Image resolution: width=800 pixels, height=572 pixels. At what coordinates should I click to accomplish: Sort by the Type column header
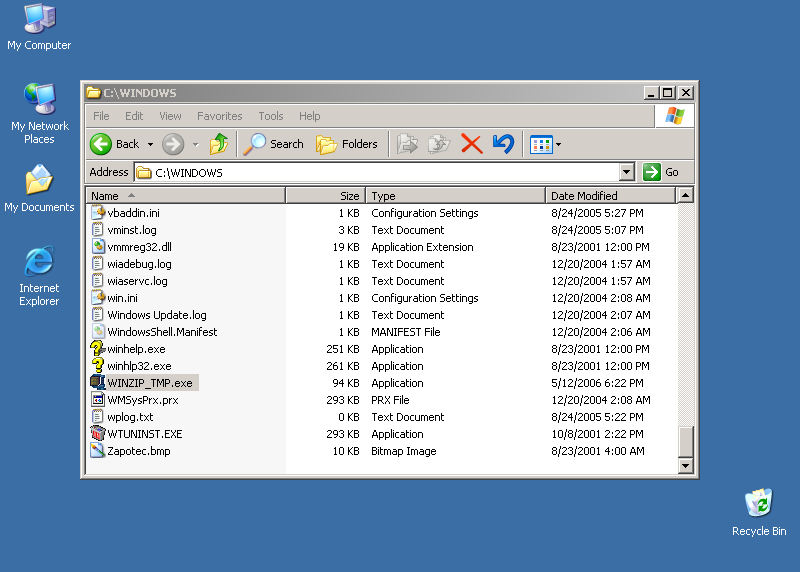(x=456, y=195)
